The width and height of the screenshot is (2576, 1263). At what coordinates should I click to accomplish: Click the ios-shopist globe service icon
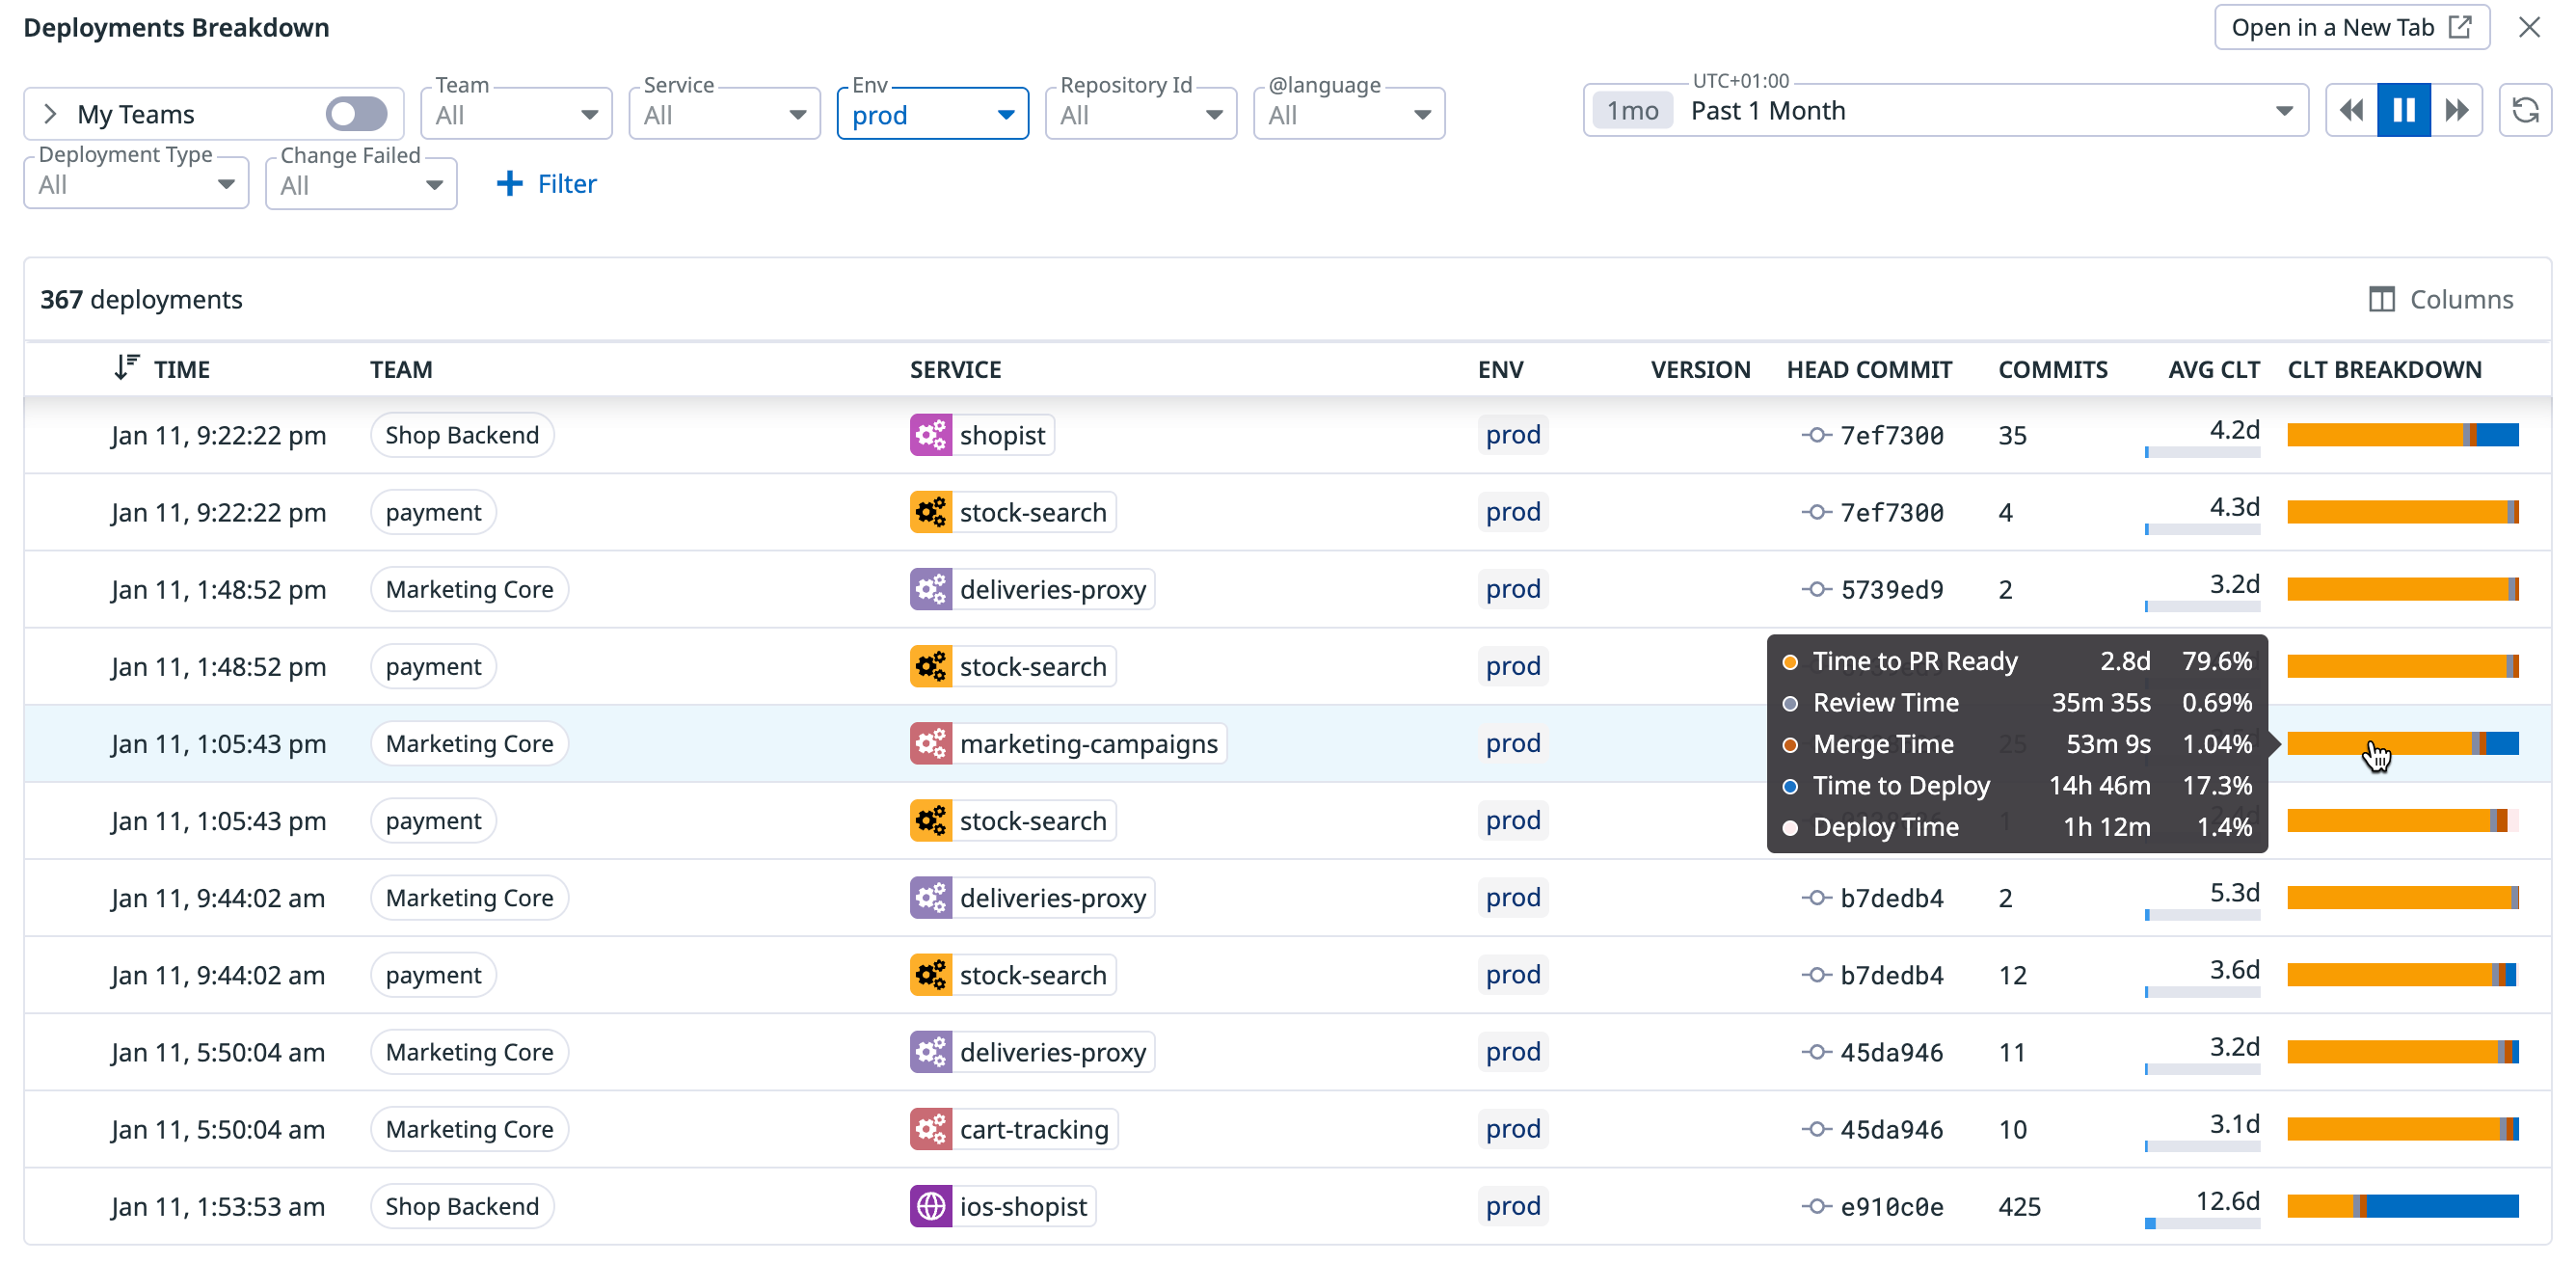click(930, 1206)
